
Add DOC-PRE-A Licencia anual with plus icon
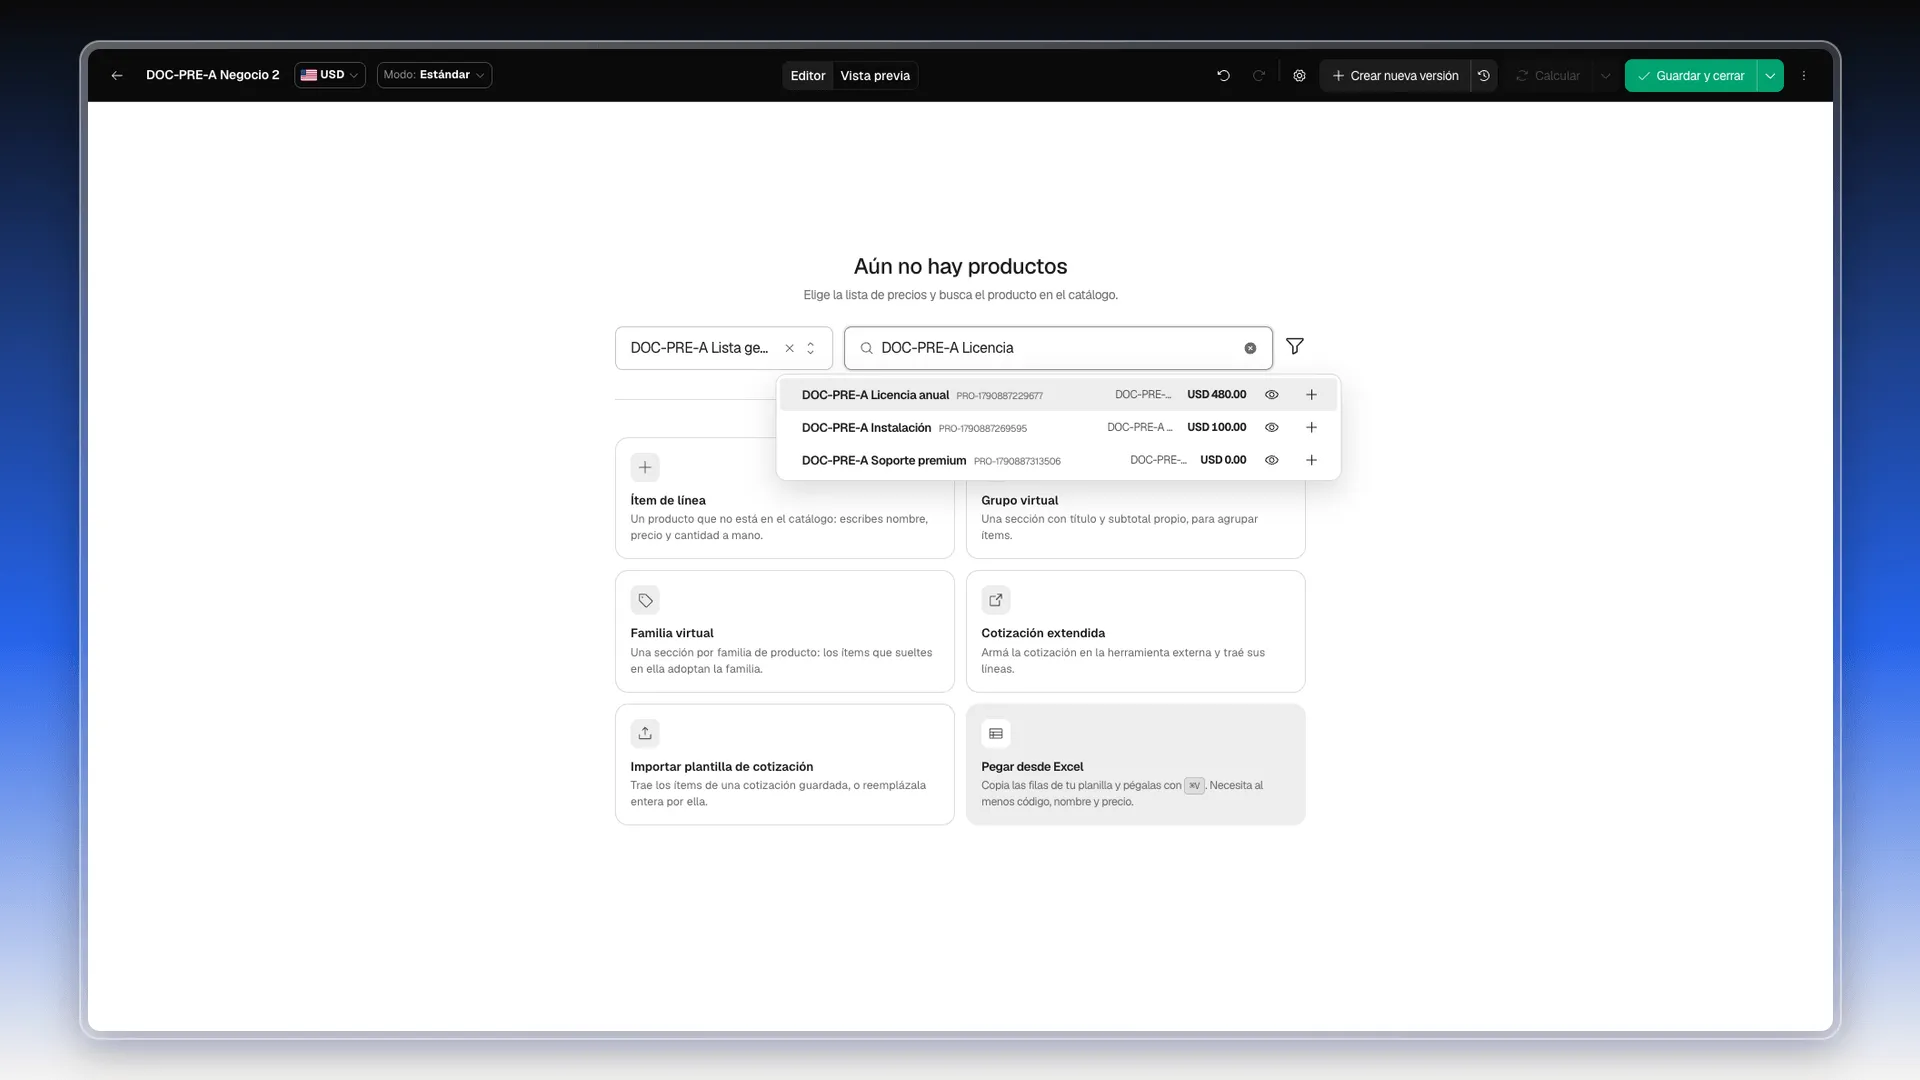tap(1311, 395)
